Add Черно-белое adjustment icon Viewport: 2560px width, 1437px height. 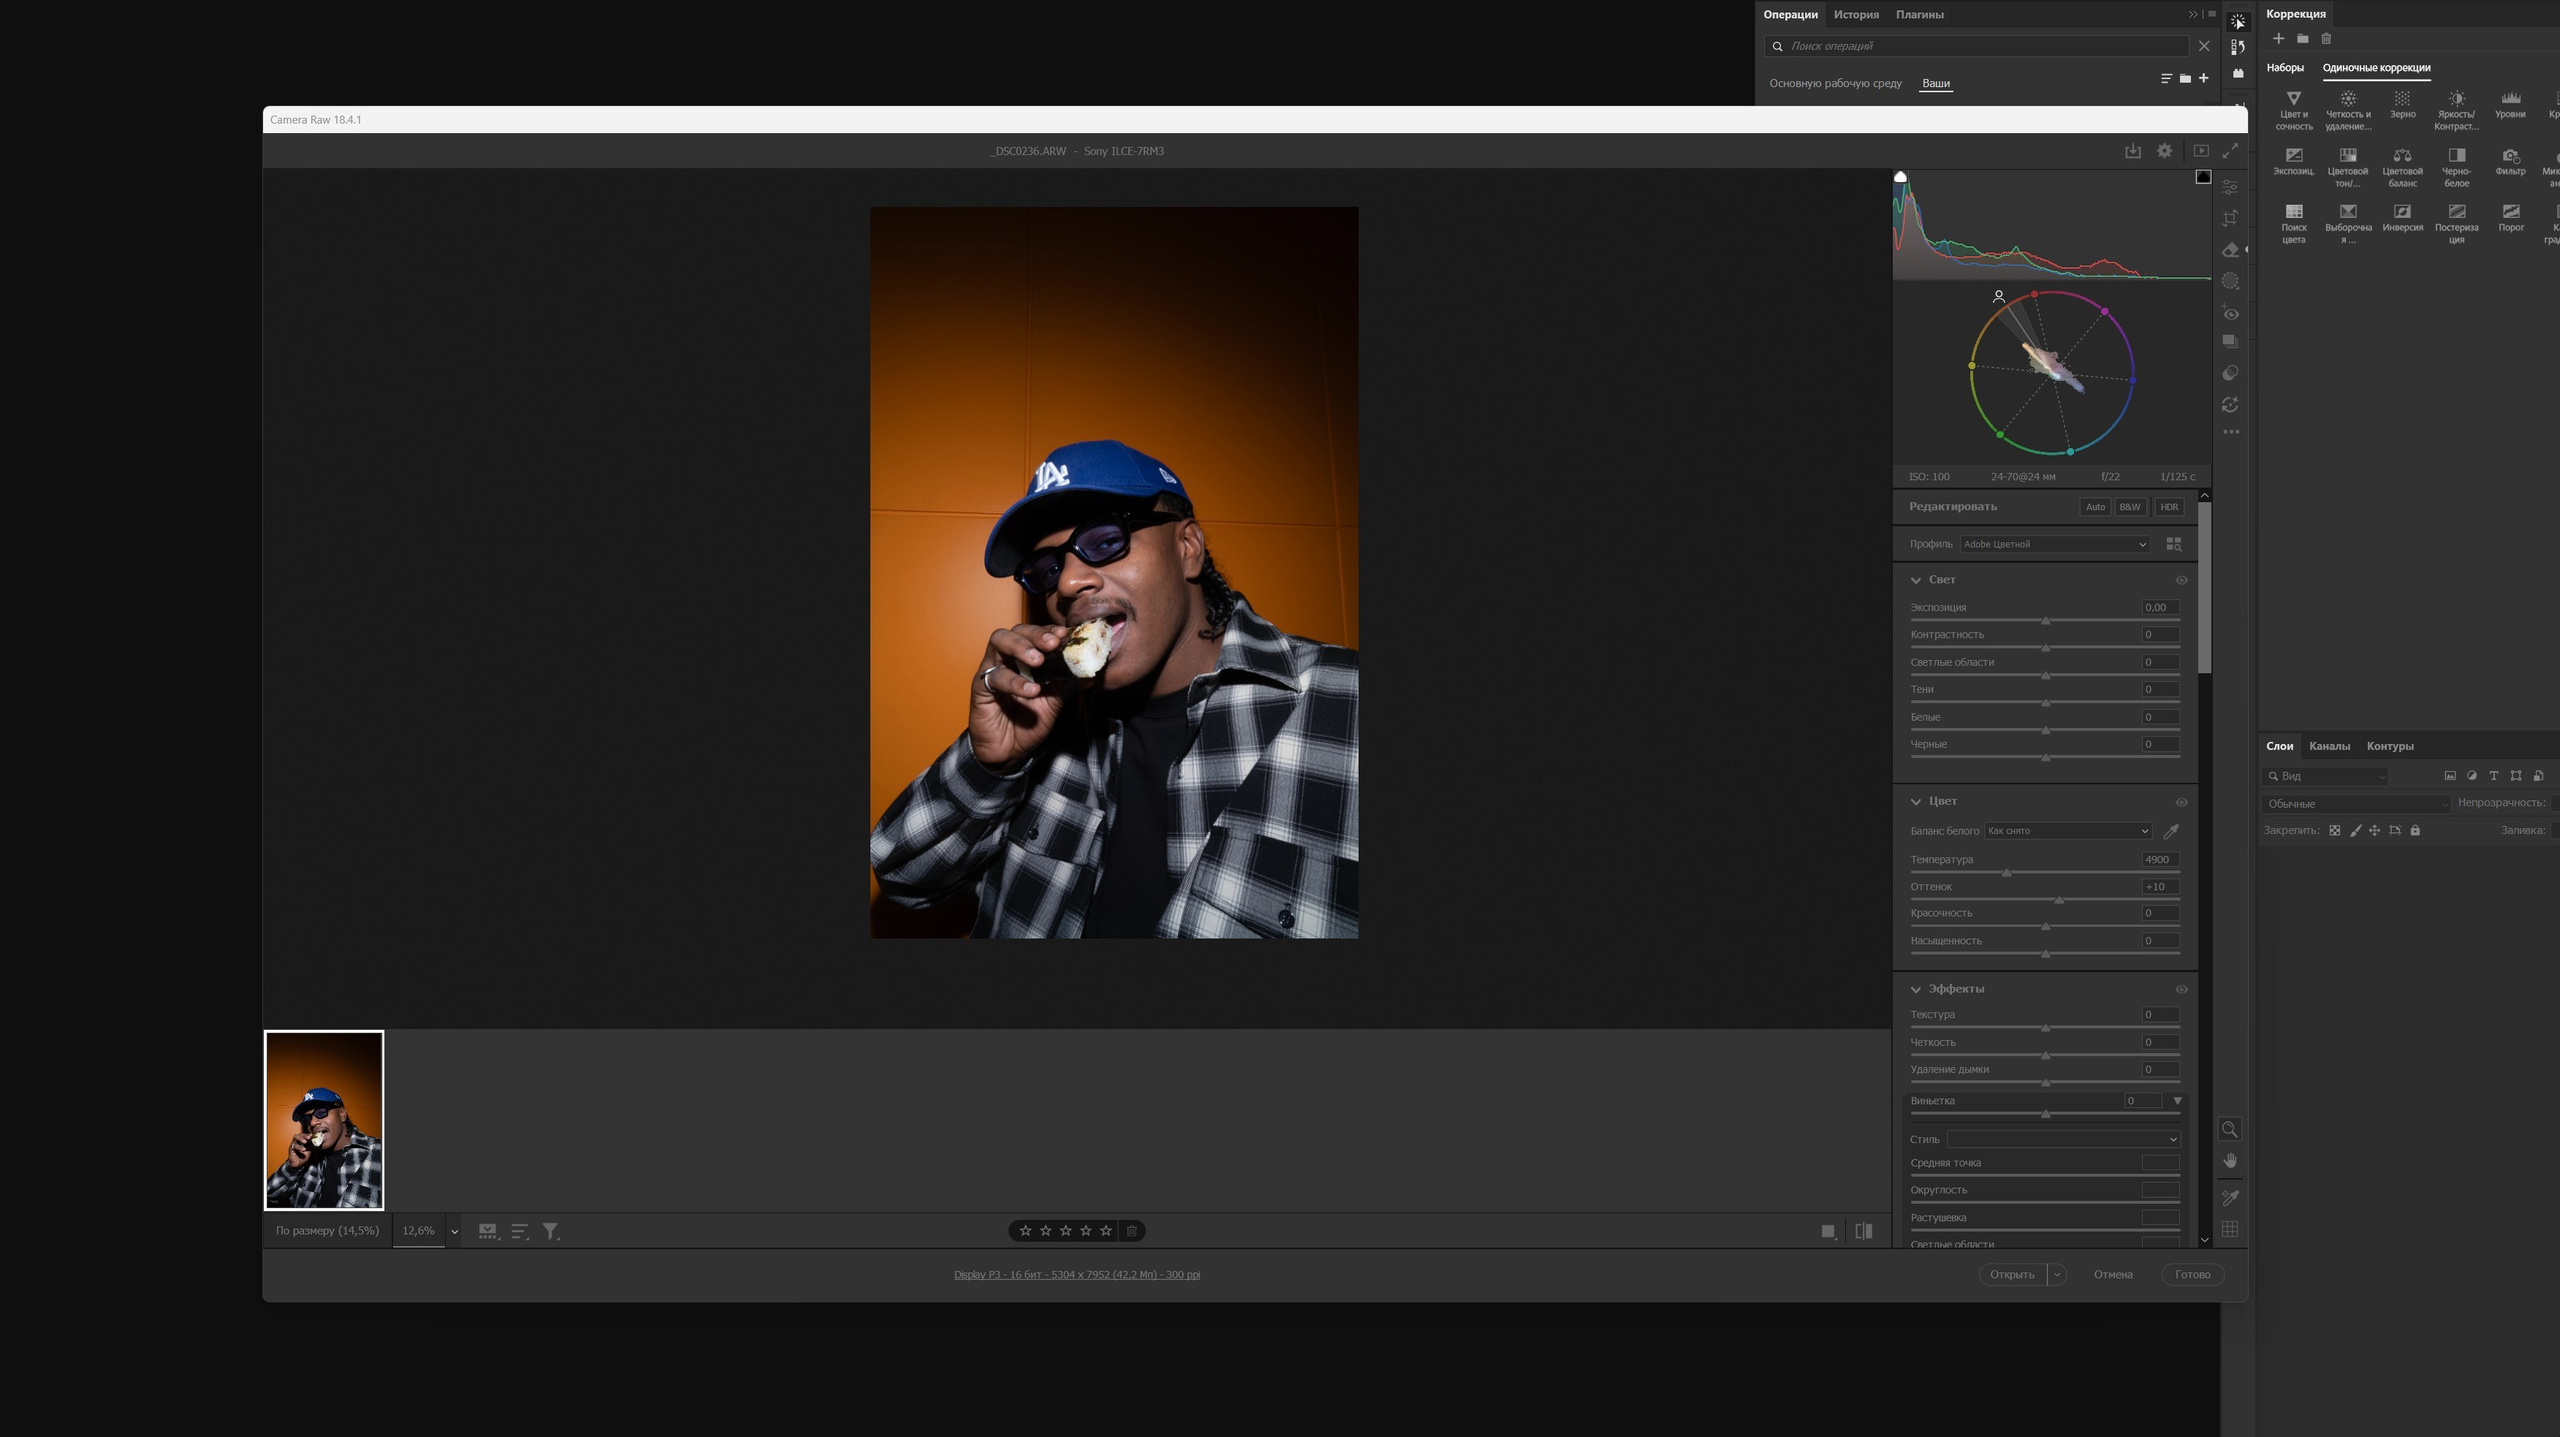tap(2456, 167)
